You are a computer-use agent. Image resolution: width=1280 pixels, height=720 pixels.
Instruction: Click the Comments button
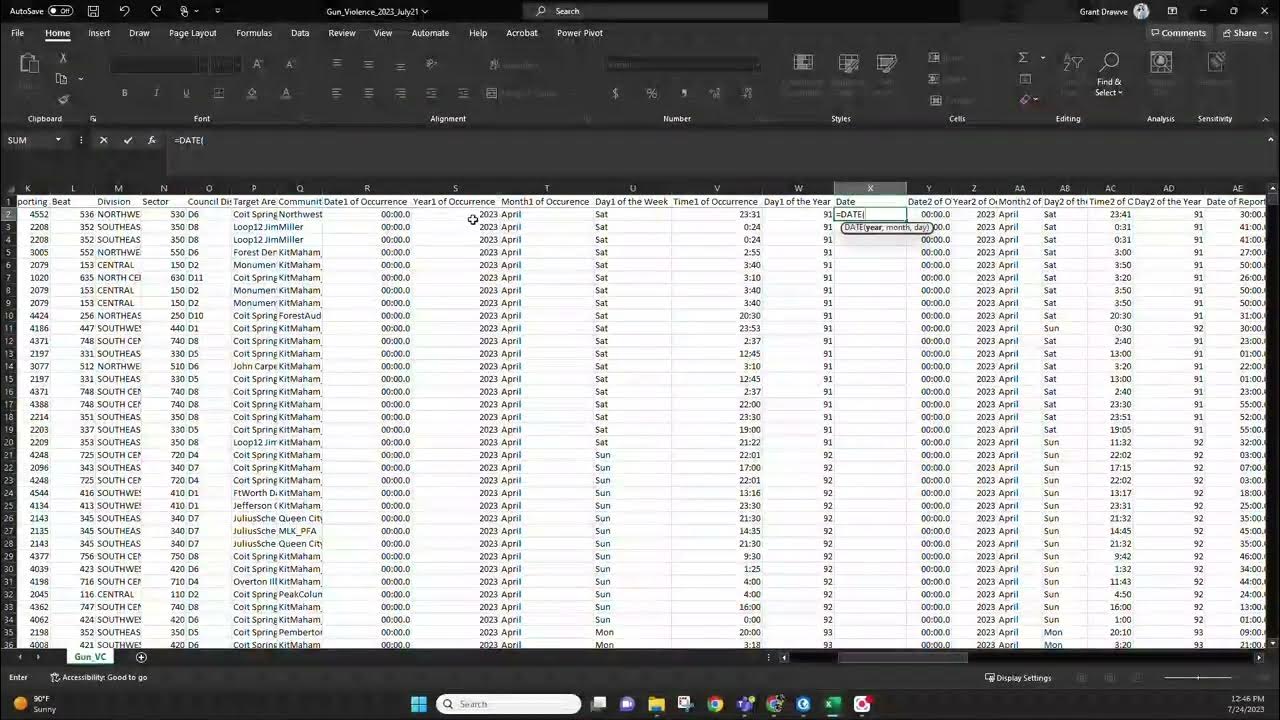1178,33
